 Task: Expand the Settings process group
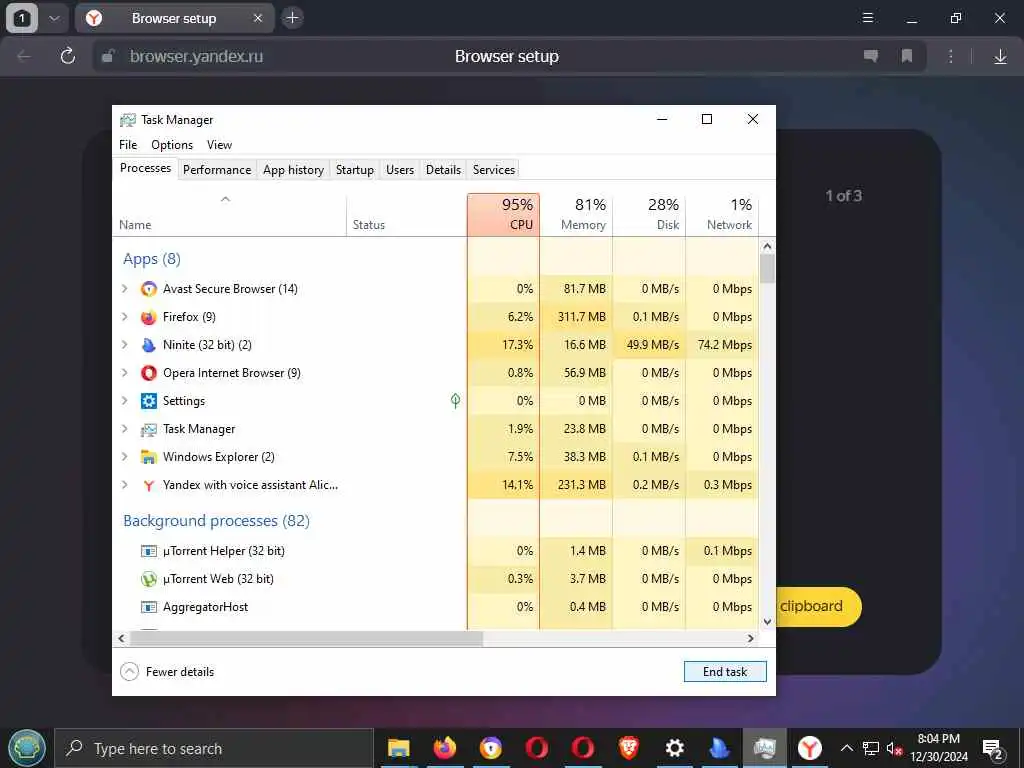pos(125,401)
